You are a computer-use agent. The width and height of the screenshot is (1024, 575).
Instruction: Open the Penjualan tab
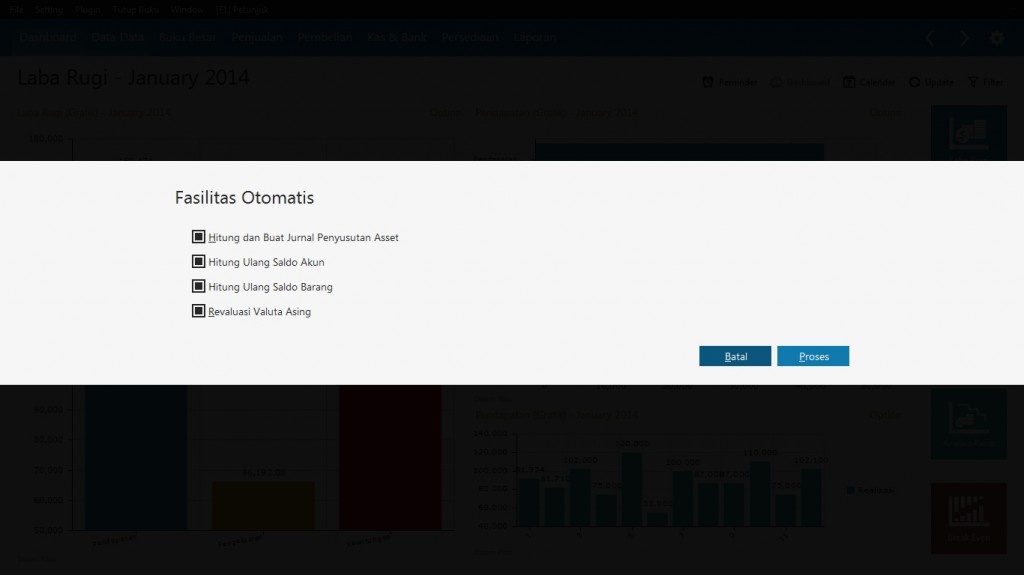[x=256, y=37]
